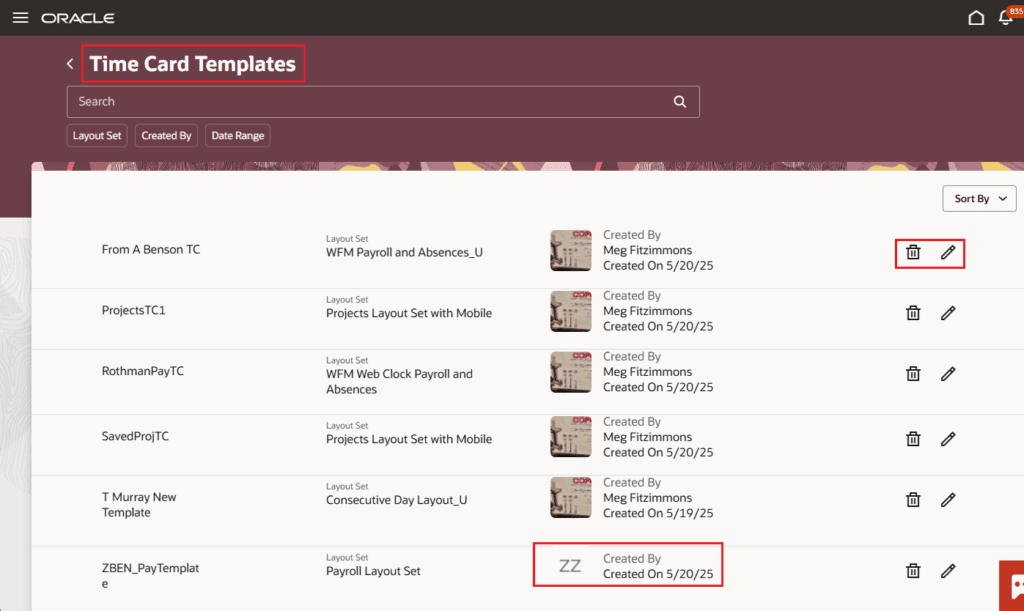Image resolution: width=1024 pixels, height=611 pixels.
Task: Click the back arrow beside Time Card Templates
Action: point(70,64)
